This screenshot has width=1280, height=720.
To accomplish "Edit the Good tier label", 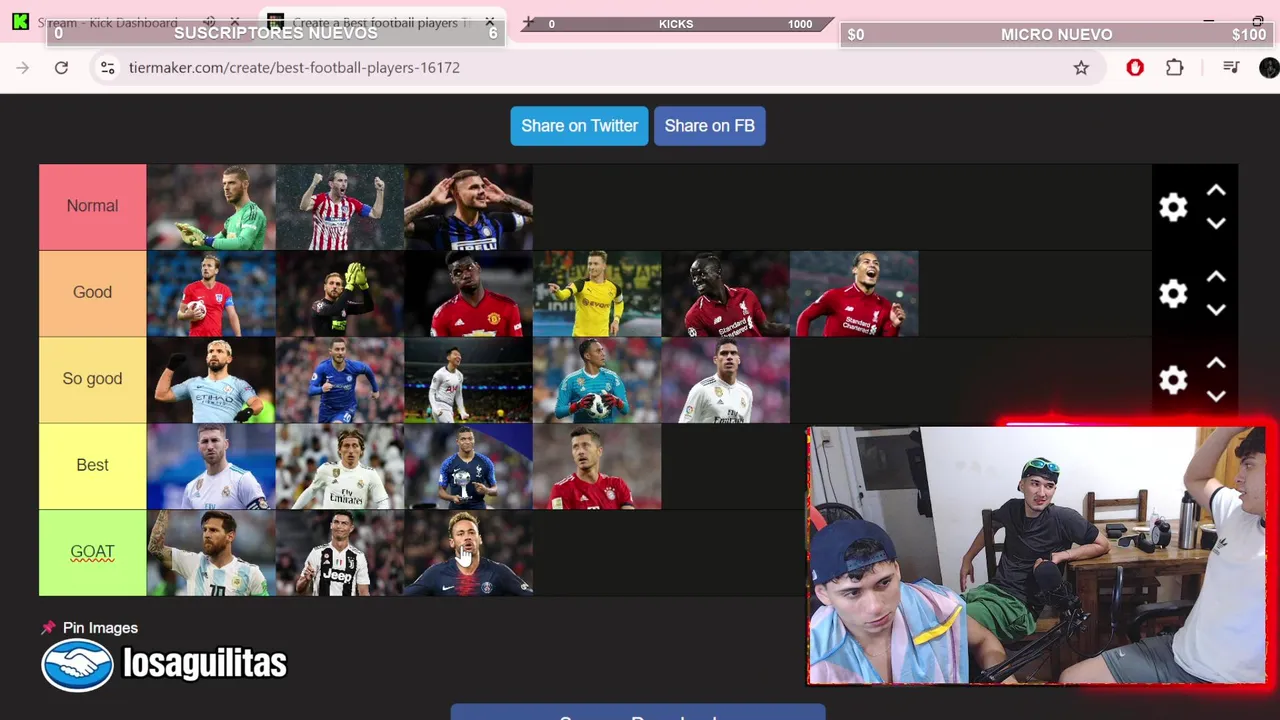I will coord(92,292).
